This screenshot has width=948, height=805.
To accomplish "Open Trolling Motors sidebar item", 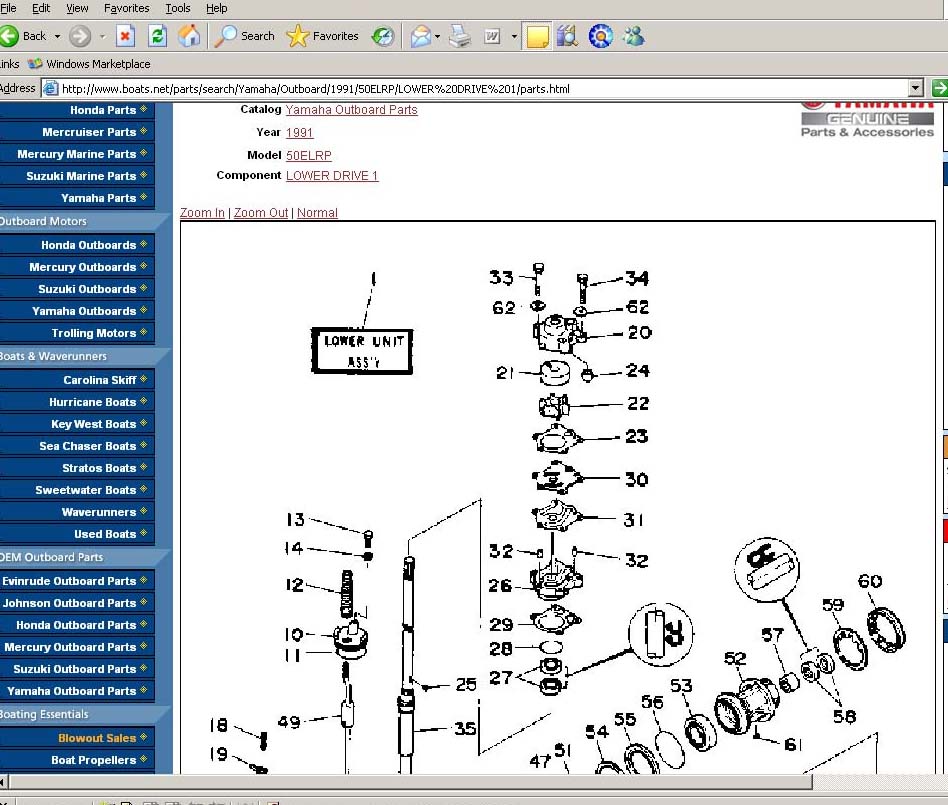I will pos(77,333).
